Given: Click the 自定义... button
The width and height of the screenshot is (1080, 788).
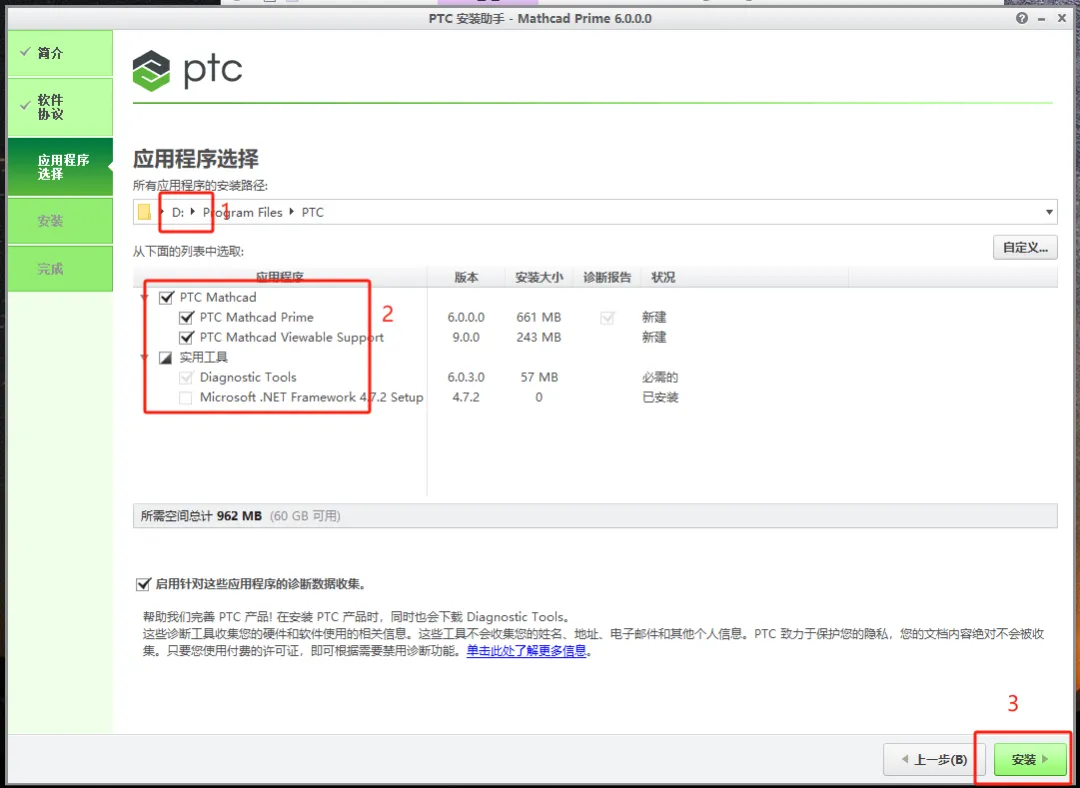Looking at the screenshot, I should [x=1025, y=247].
